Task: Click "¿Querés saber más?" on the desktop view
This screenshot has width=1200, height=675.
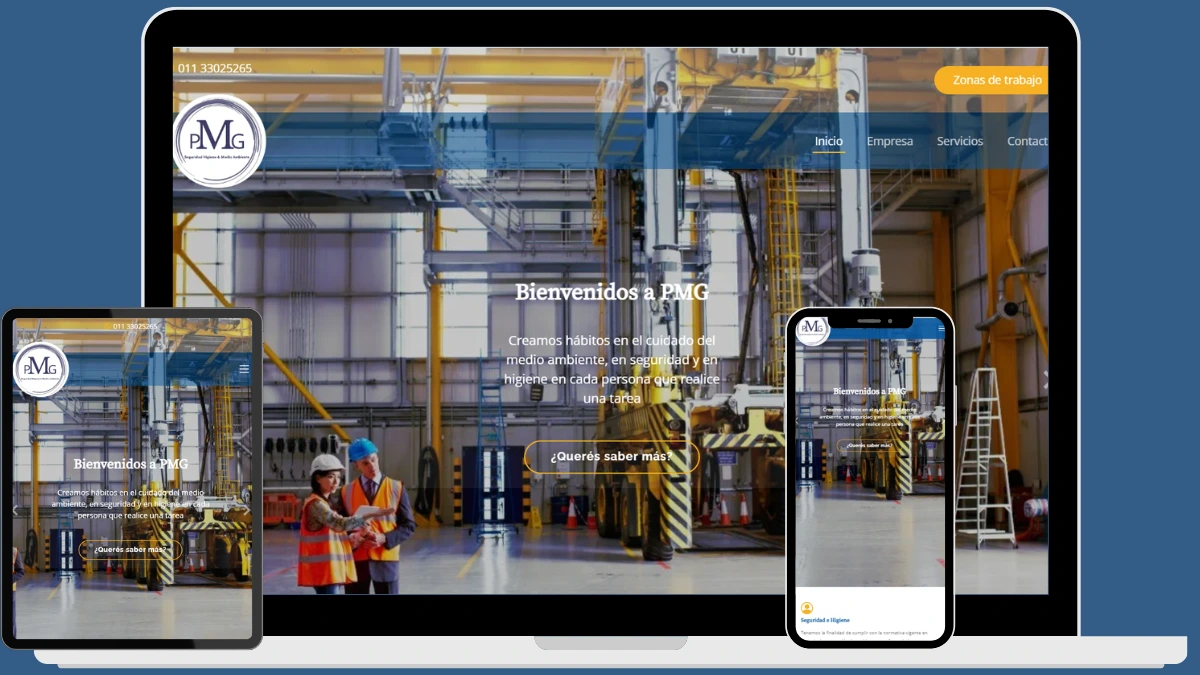Action: pyautogui.click(x=611, y=456)
